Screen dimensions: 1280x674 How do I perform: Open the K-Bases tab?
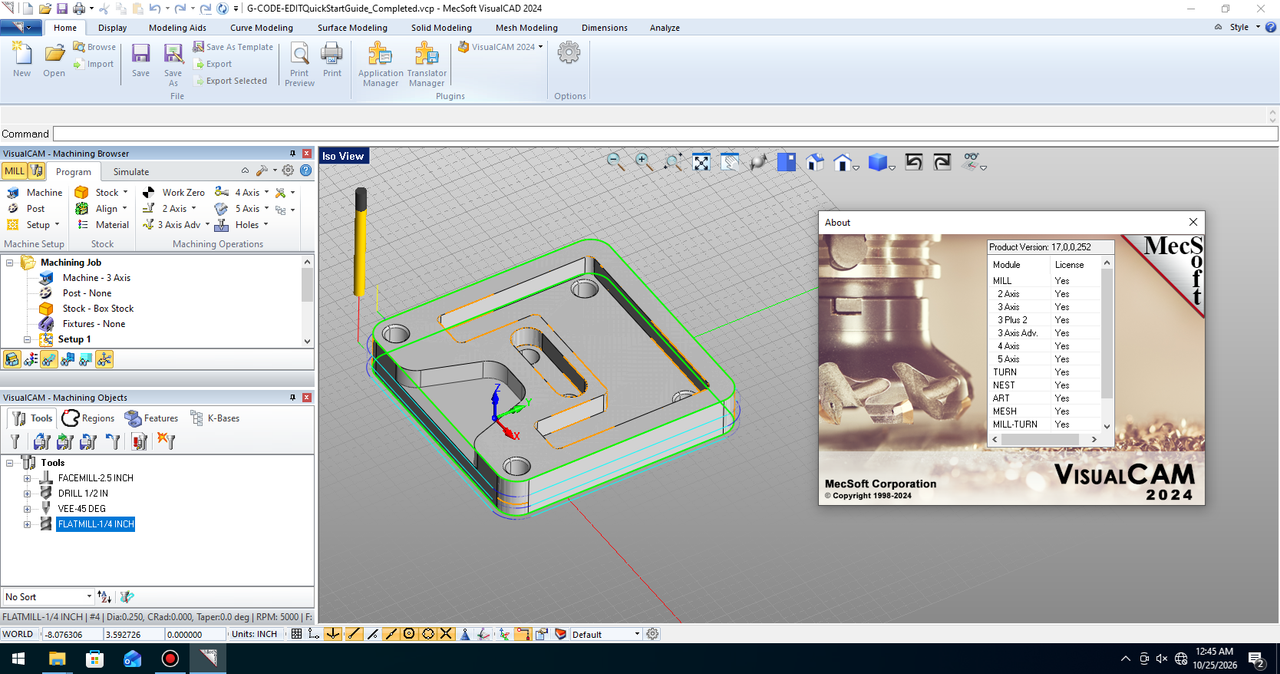tap(213, 418)
